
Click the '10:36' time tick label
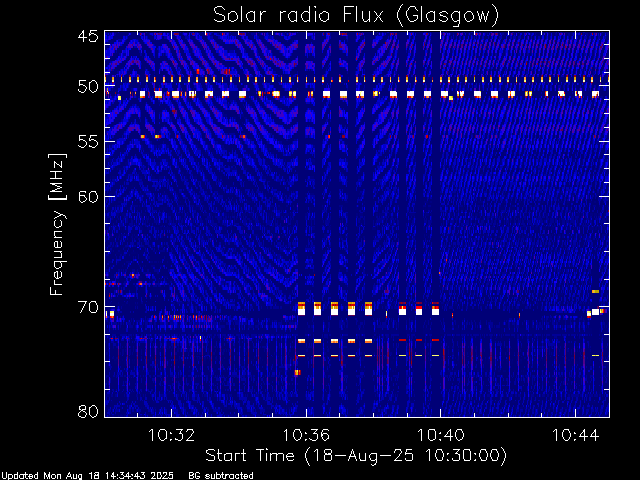(x=306, y=435)
